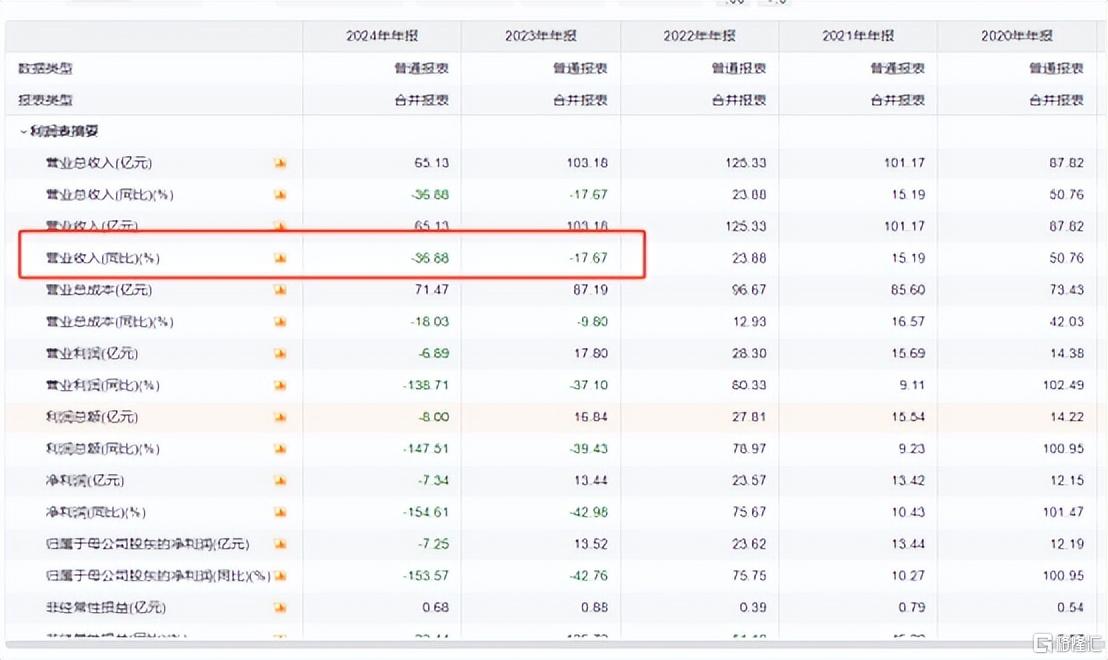1108x660 pixels.
Task: Select the 2020年年报 column header
Action: pyautogui.click(x=1017, y=35)
